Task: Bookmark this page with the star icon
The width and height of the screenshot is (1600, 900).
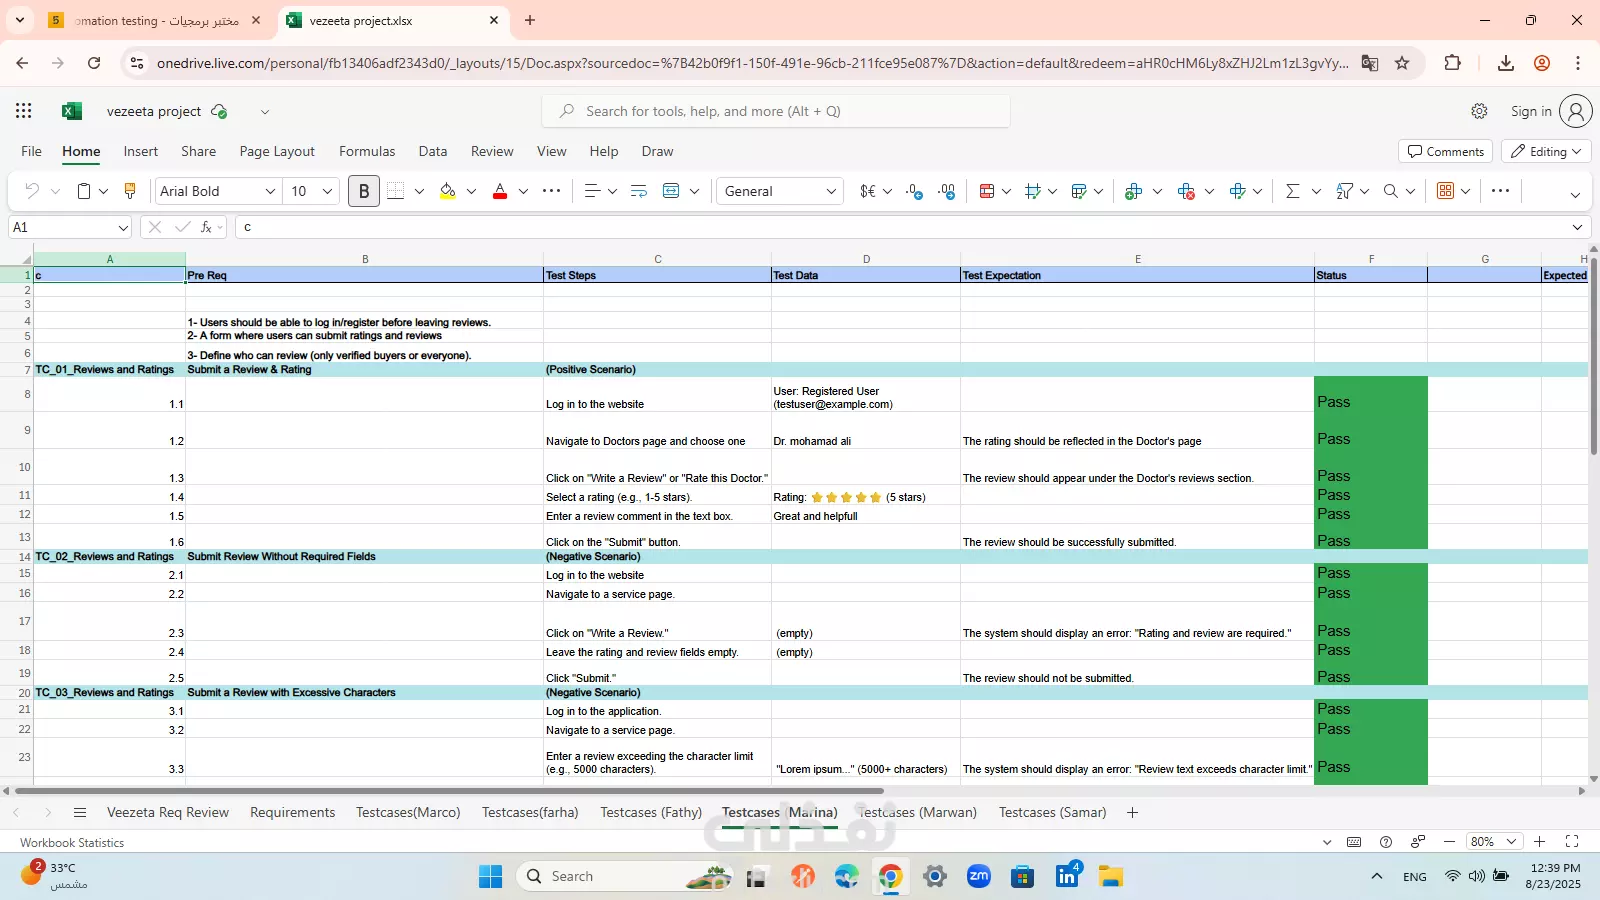Action: click(x=1402, y=63)
